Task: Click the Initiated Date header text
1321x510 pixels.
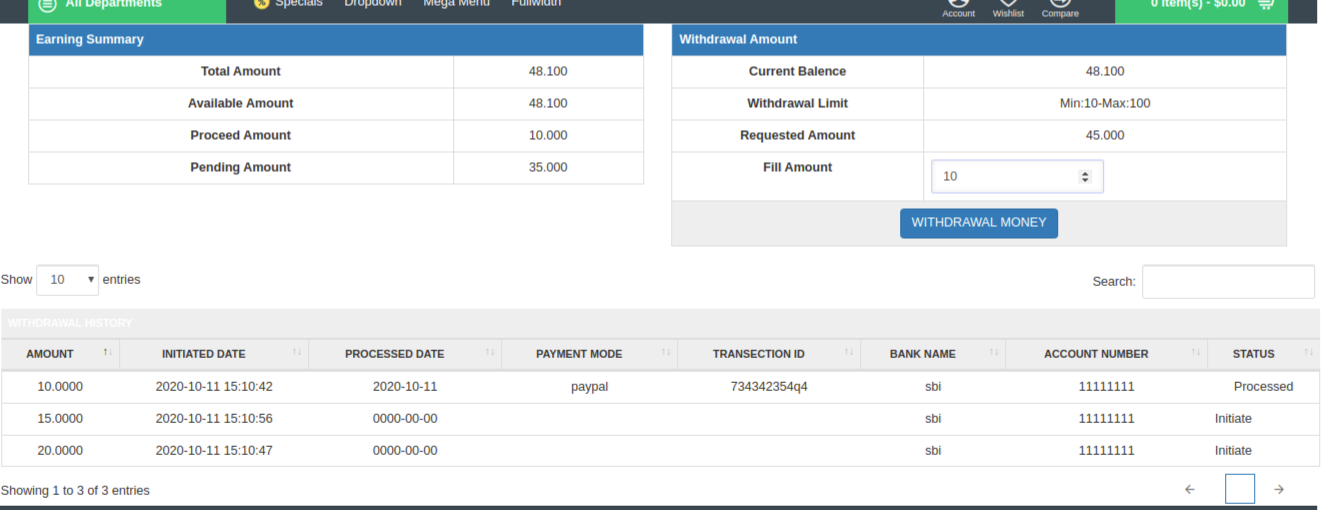Action: 203,354
